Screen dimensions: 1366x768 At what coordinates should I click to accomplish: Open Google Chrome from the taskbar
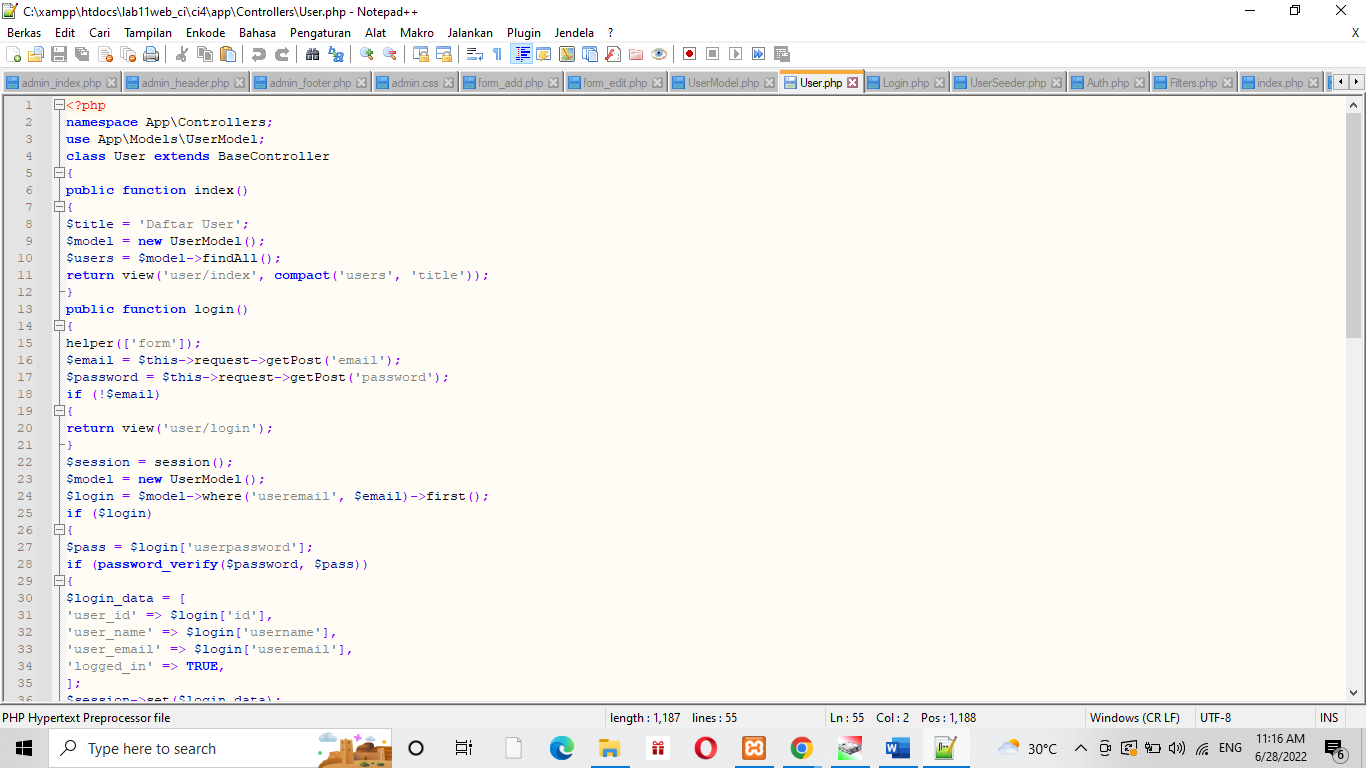(x=800, y=748)
